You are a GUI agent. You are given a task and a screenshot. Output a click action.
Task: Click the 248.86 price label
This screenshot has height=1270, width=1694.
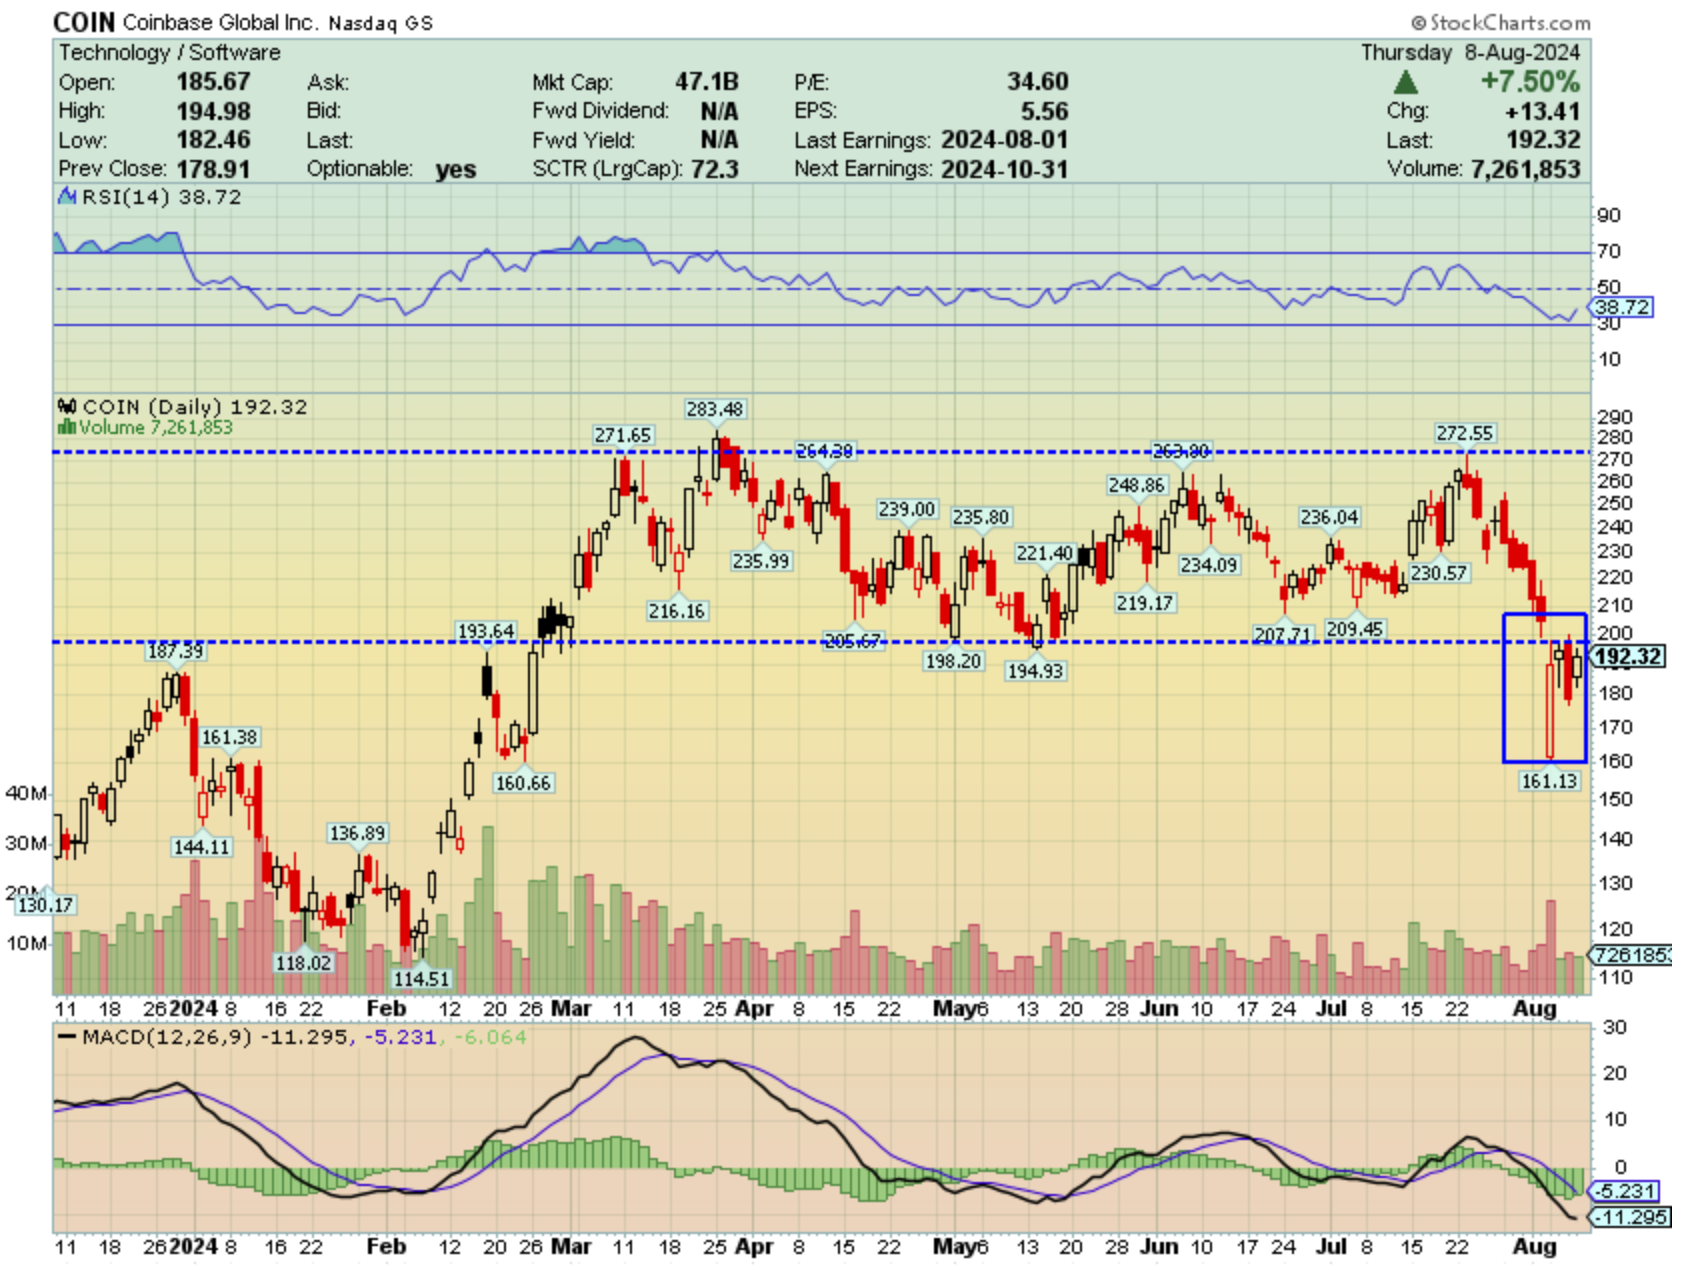[1137, 485]
